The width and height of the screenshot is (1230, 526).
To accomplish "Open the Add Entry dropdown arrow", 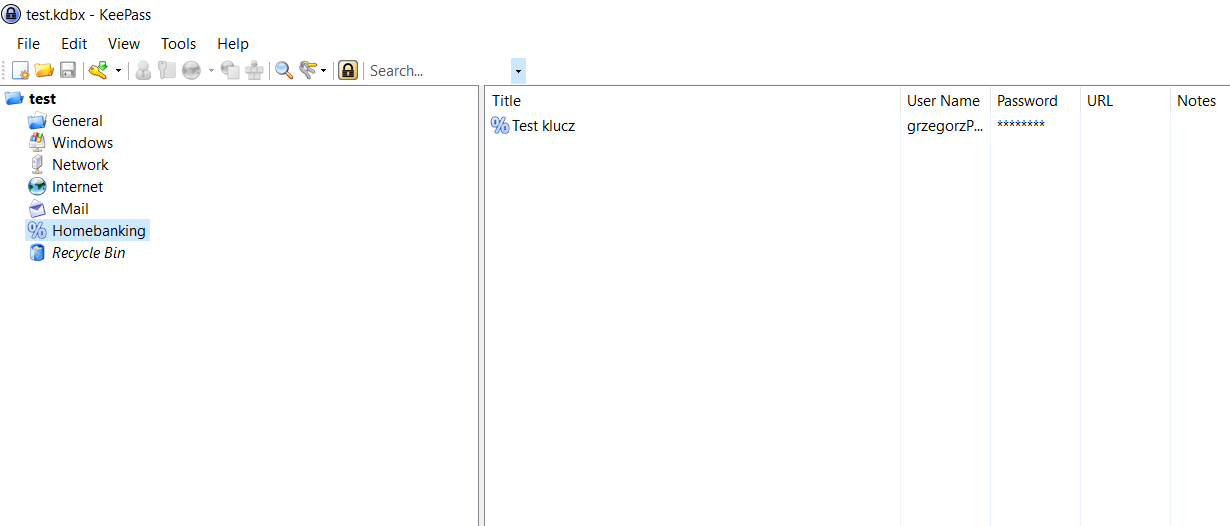I will pyautogui.click(x=118, y=71).
